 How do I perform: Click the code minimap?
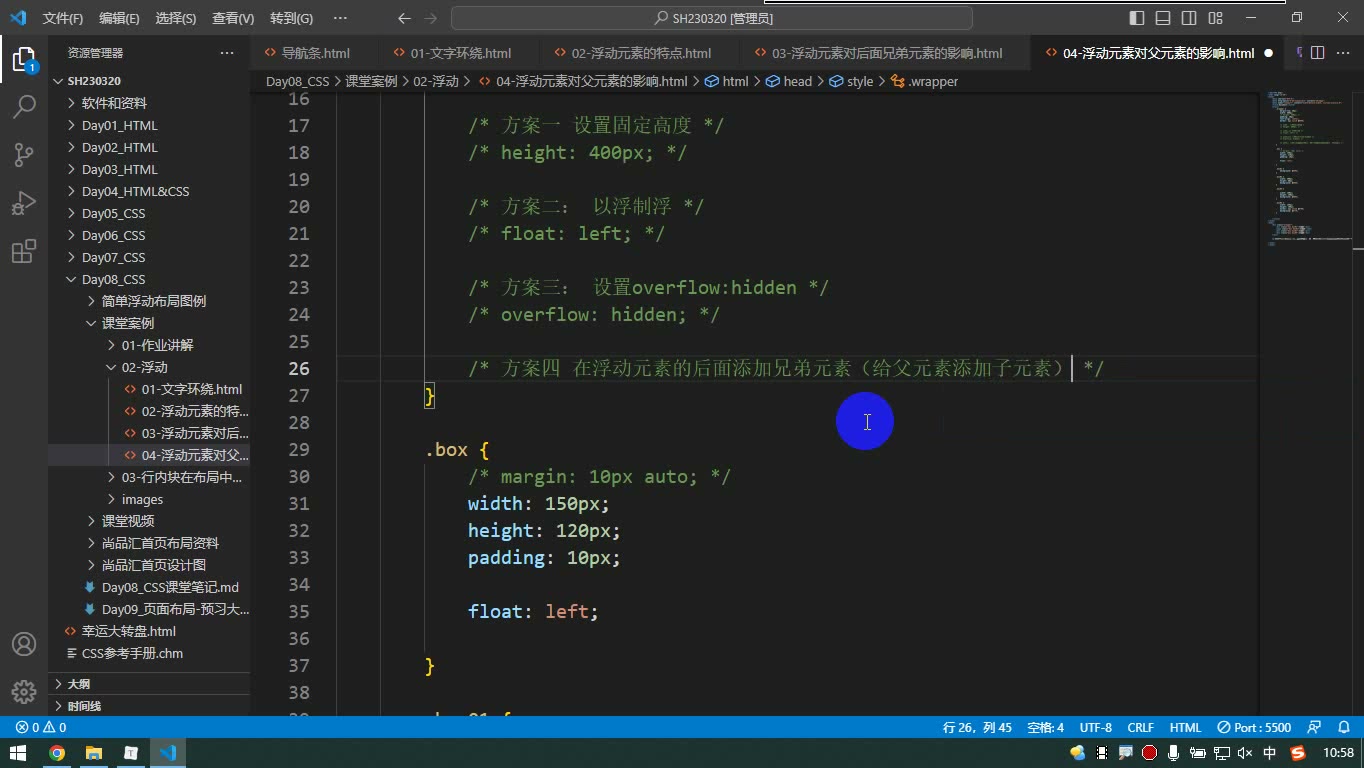click(x=1310, y=168)
